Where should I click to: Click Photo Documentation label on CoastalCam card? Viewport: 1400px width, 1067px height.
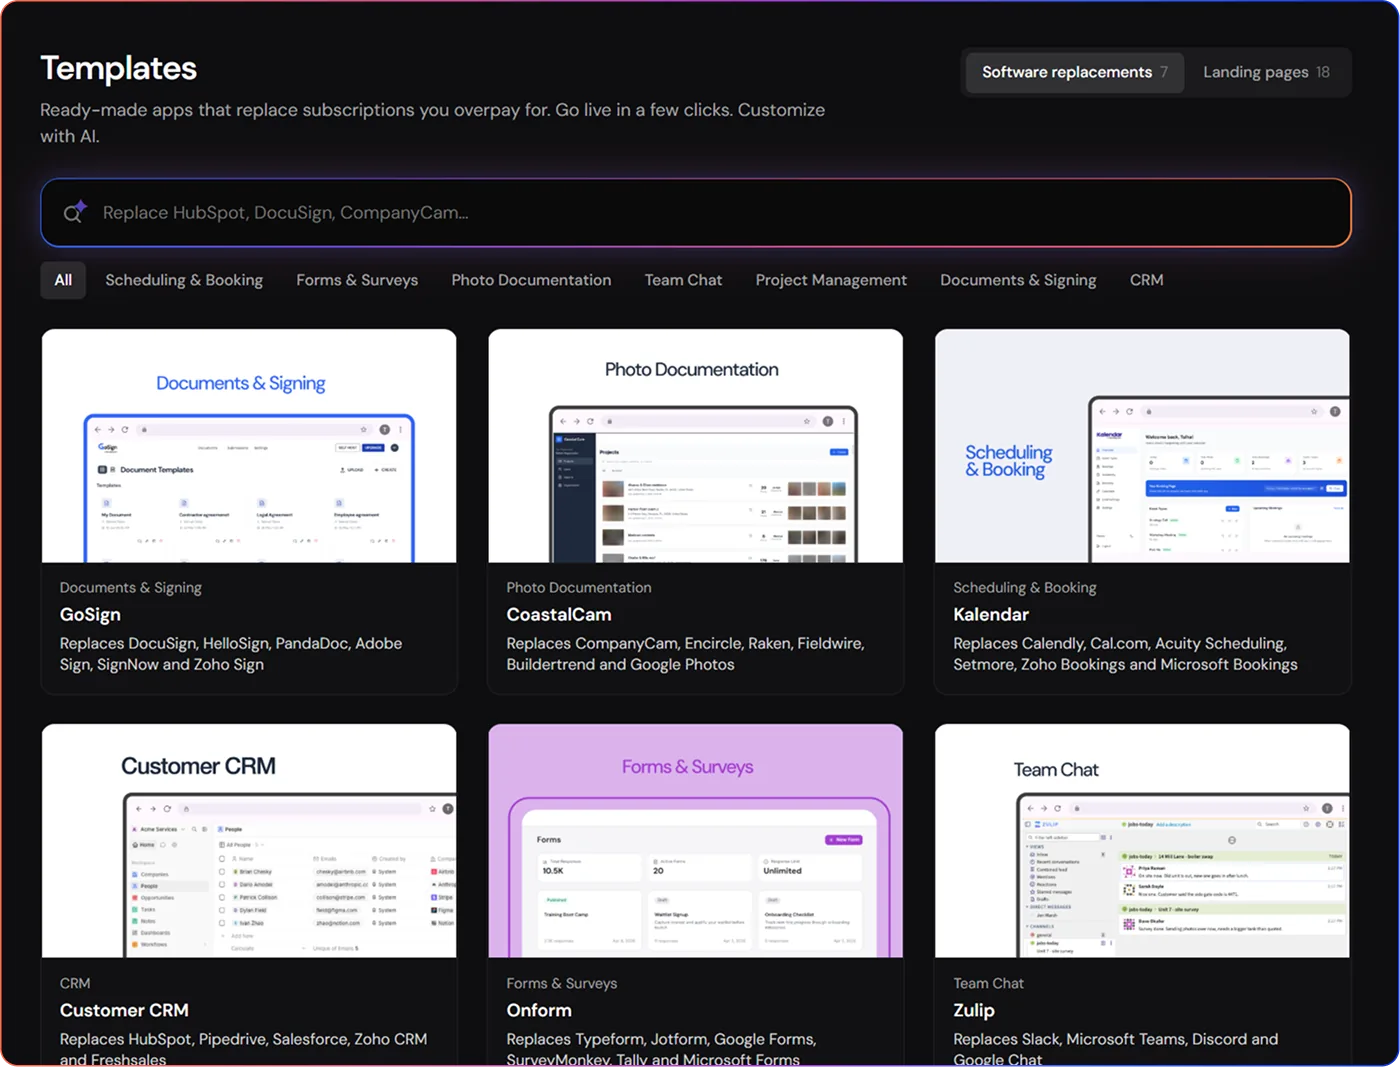579,587
